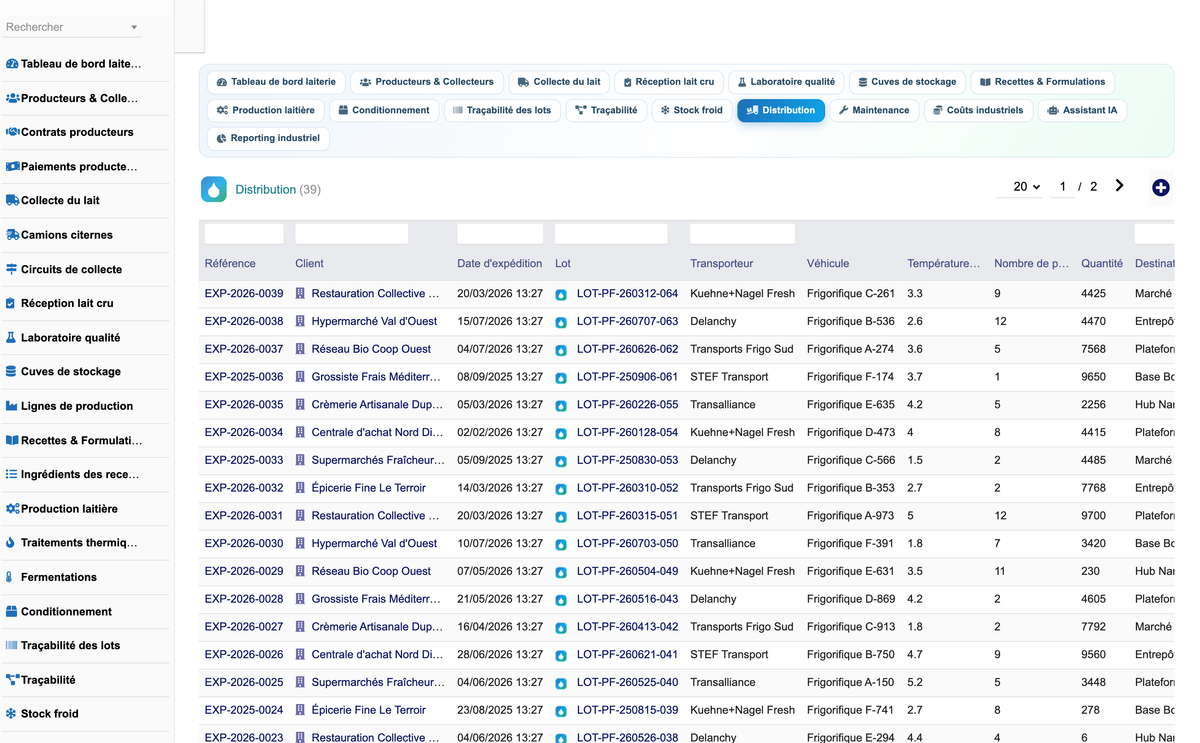Click transporter Transalliance in EXP-2026-0035 row
The height and width of the screenshot is (743, 1200).
[723, 405]
